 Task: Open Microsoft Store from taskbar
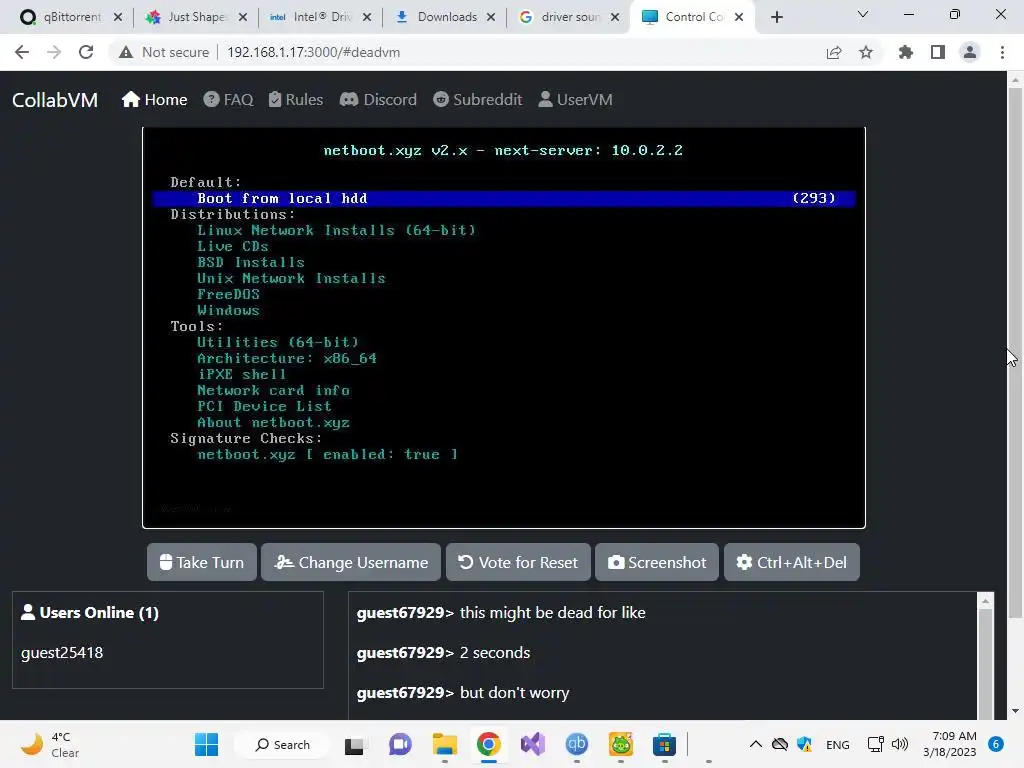[x=664, y=744]
